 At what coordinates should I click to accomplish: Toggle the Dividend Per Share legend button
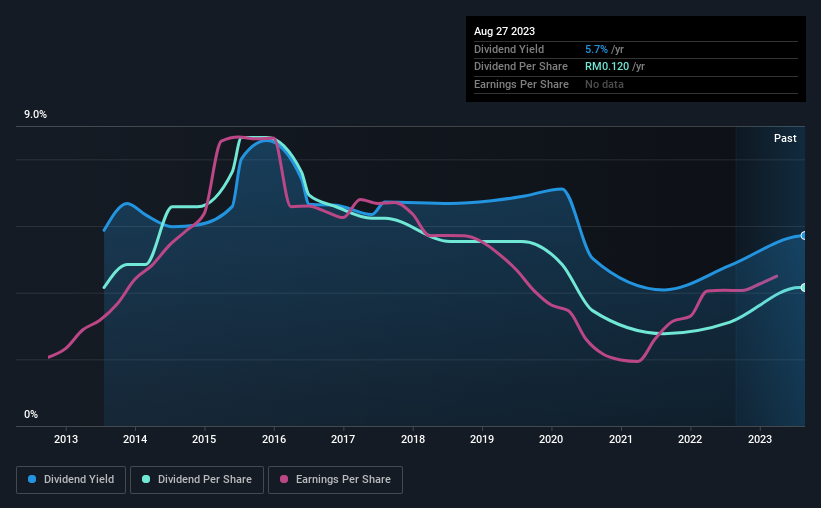(197, 479)
